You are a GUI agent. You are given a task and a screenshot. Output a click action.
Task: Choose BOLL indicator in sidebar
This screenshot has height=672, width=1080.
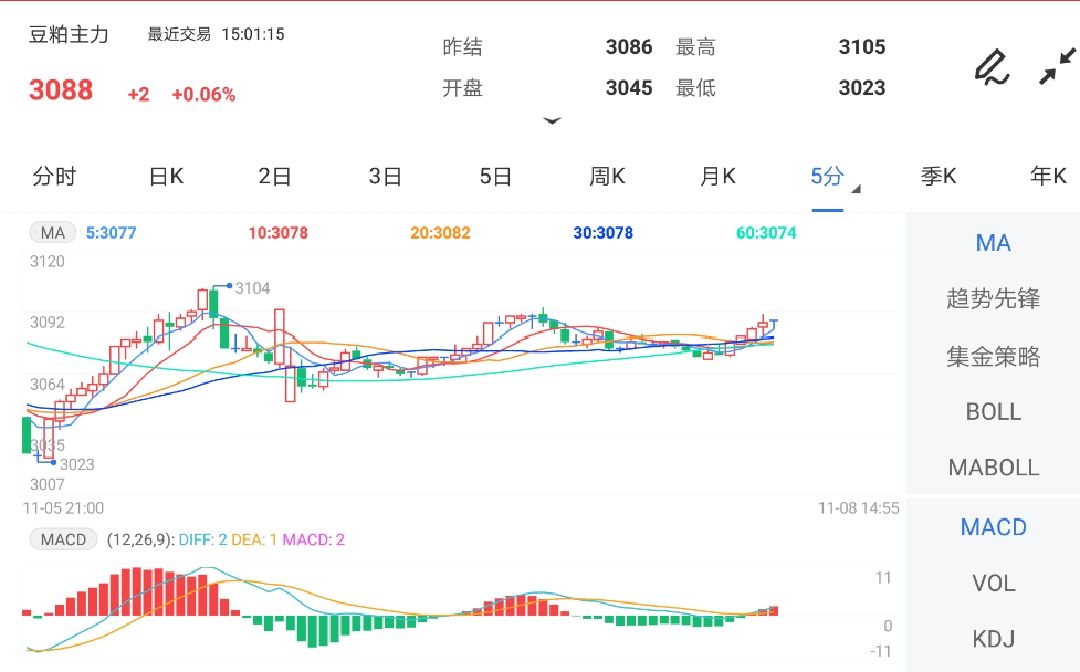pos(993,412)
